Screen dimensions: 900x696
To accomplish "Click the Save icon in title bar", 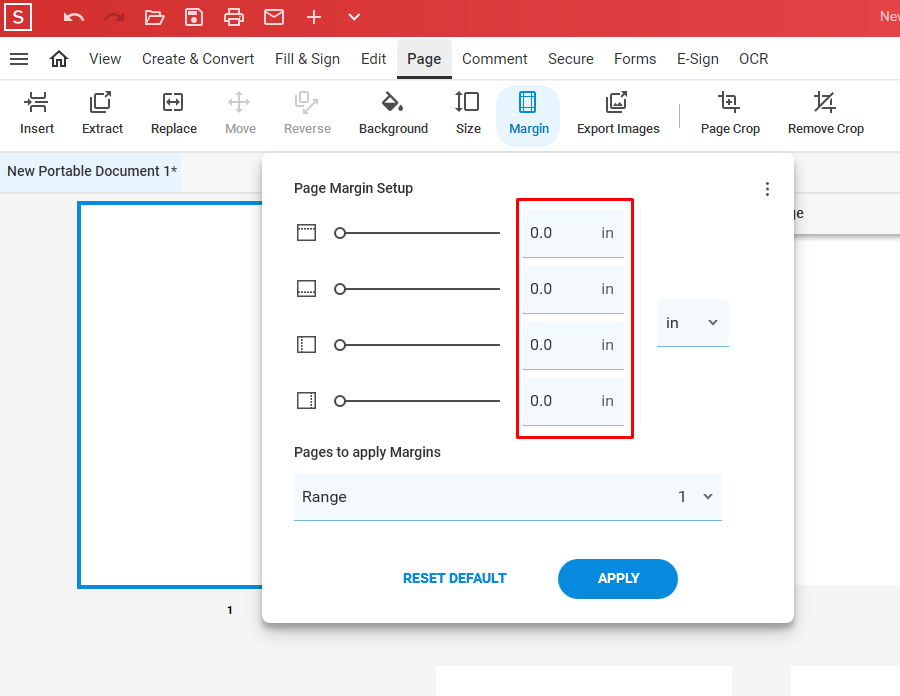I will click(194, 17).
